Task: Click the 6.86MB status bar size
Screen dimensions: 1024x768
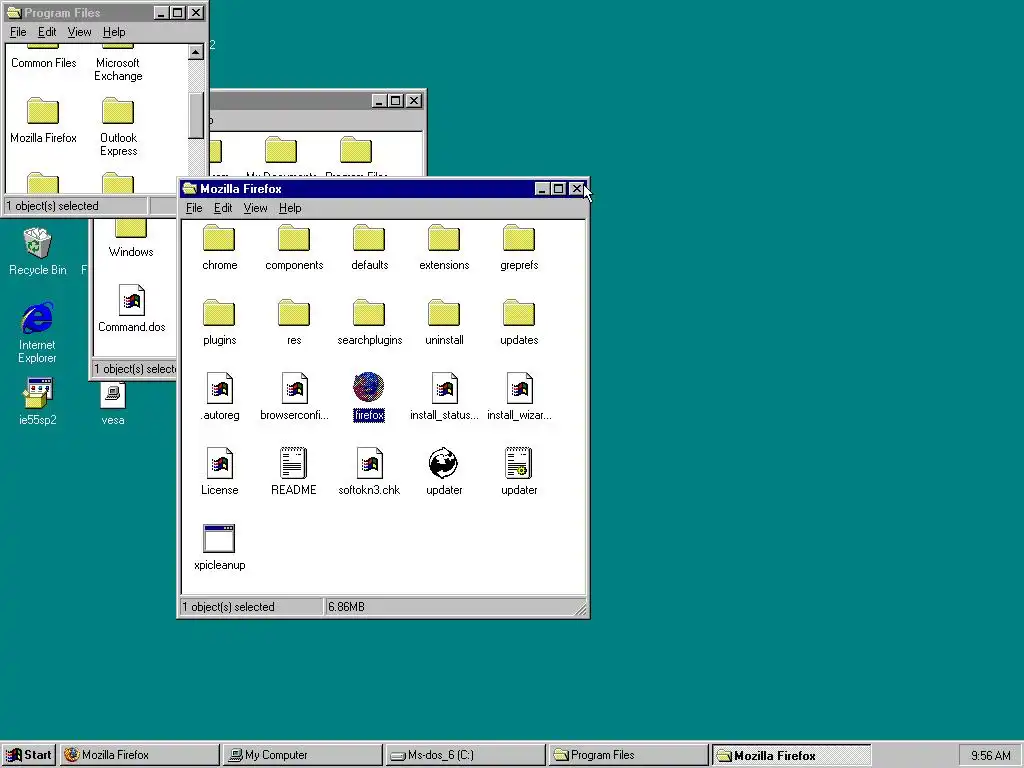Action: [x=346, y=607]
